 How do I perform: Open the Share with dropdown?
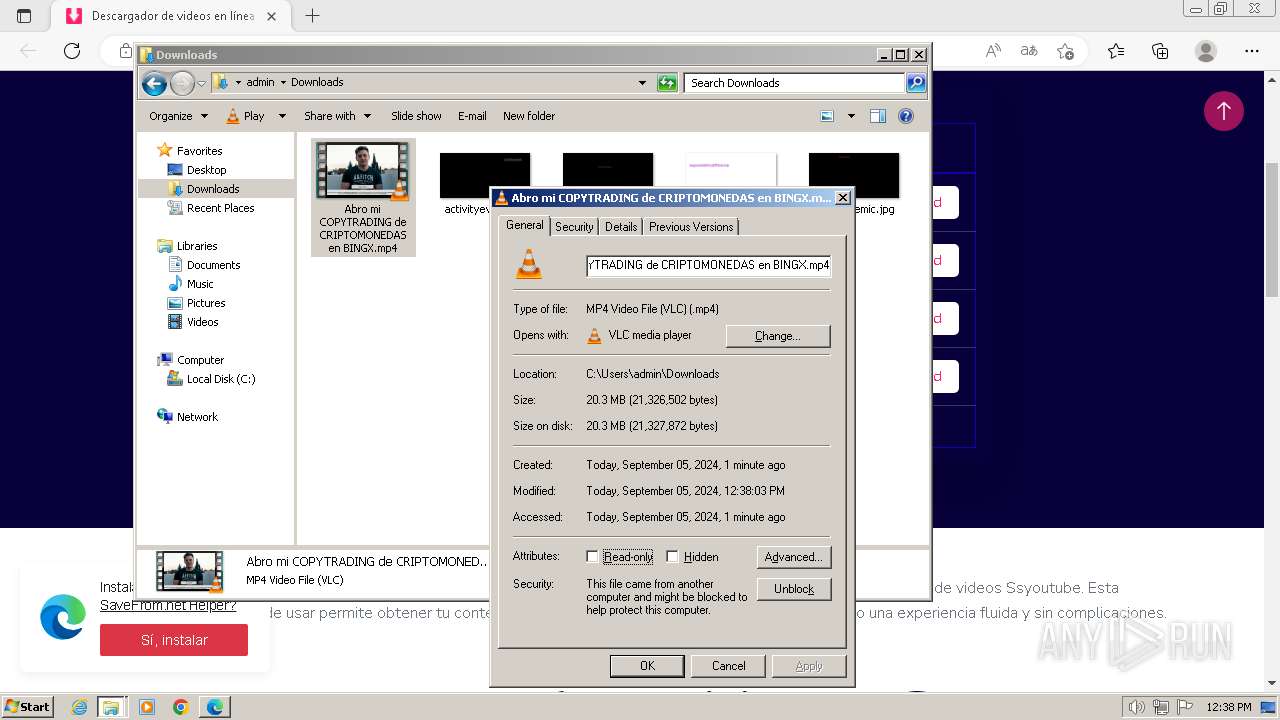pyautogui.click(x=337, y=116)
